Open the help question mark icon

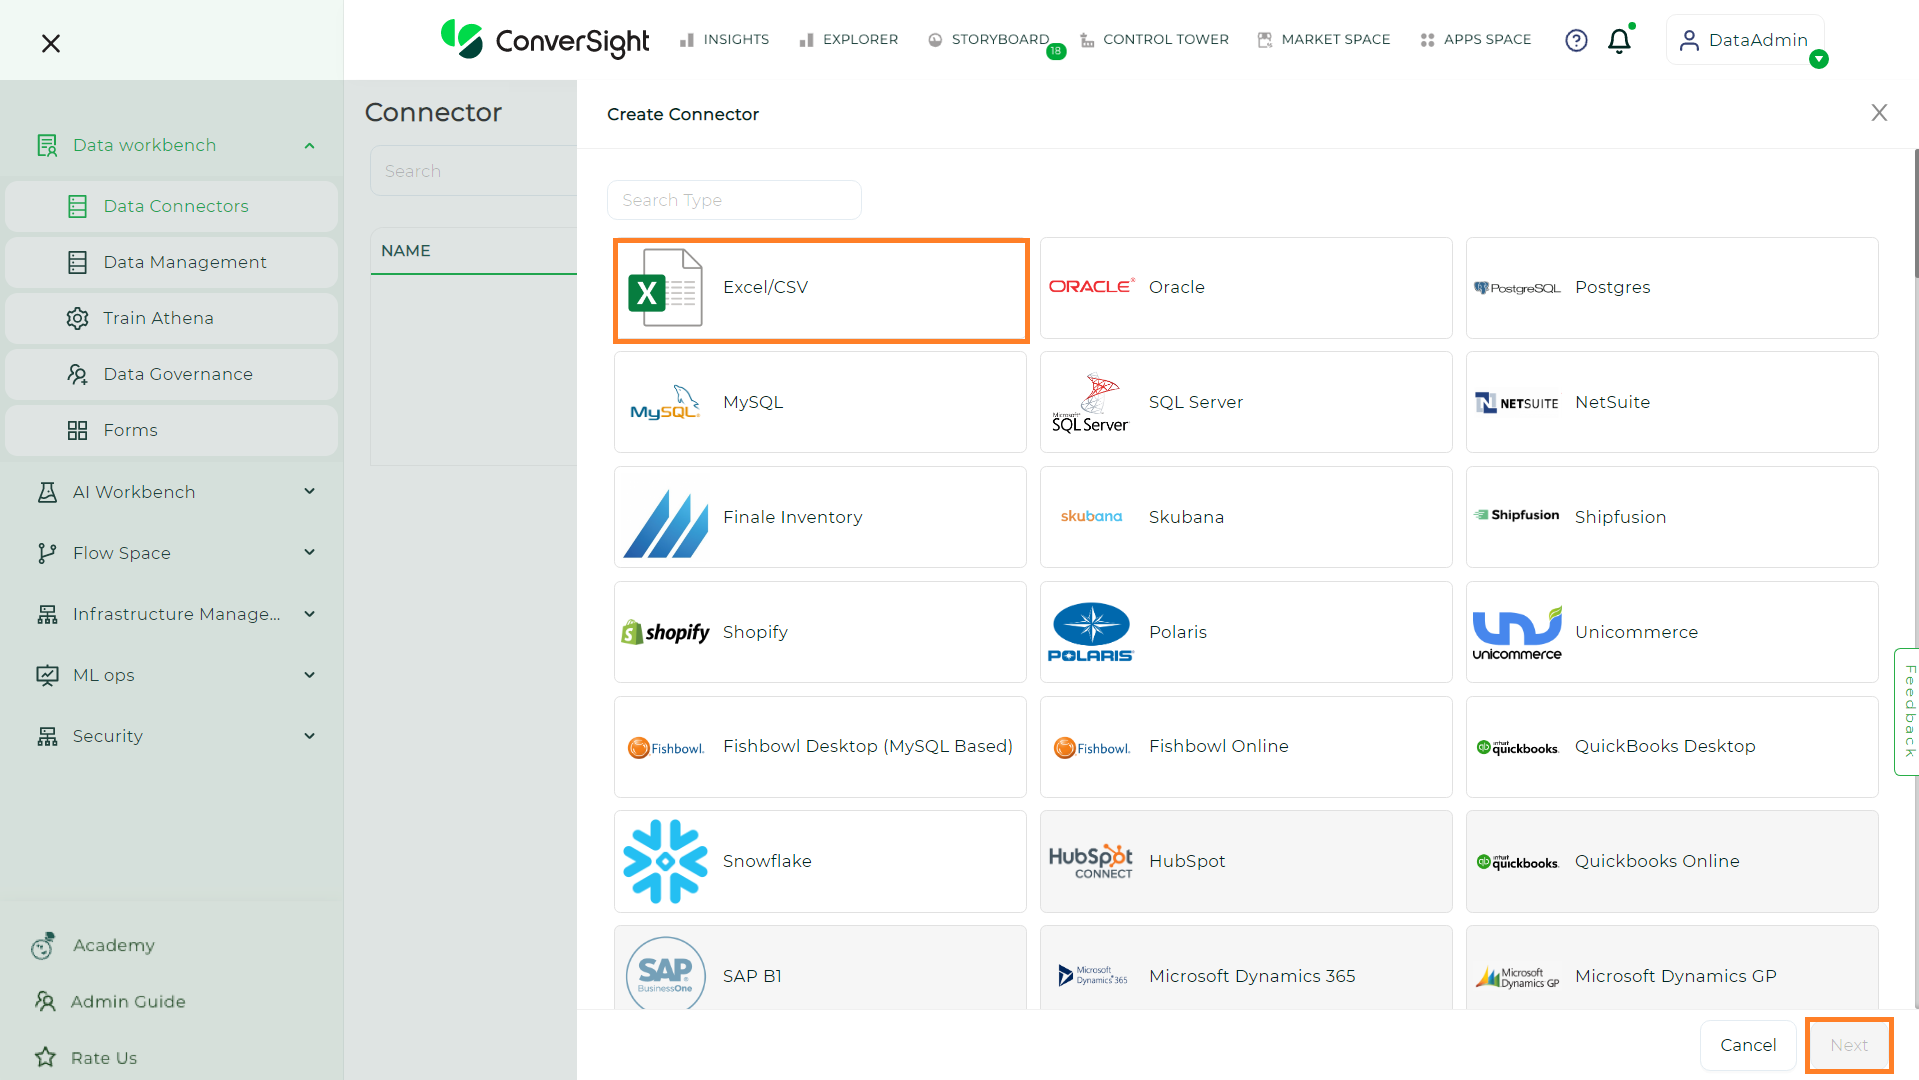tap(1576, 40)
